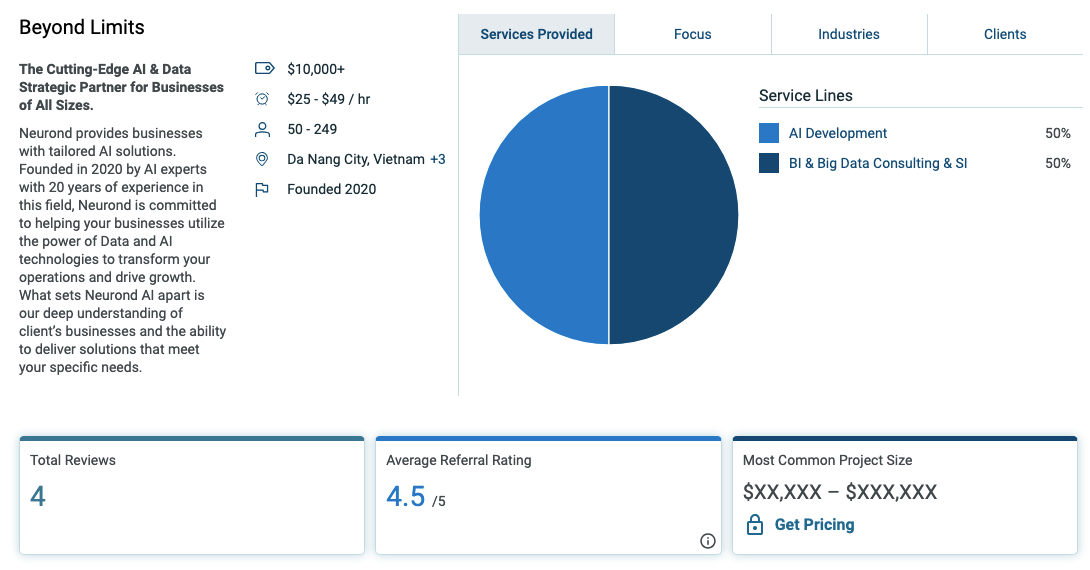Click the $XX,XXX – $XXX,XXX project size text

840,492
